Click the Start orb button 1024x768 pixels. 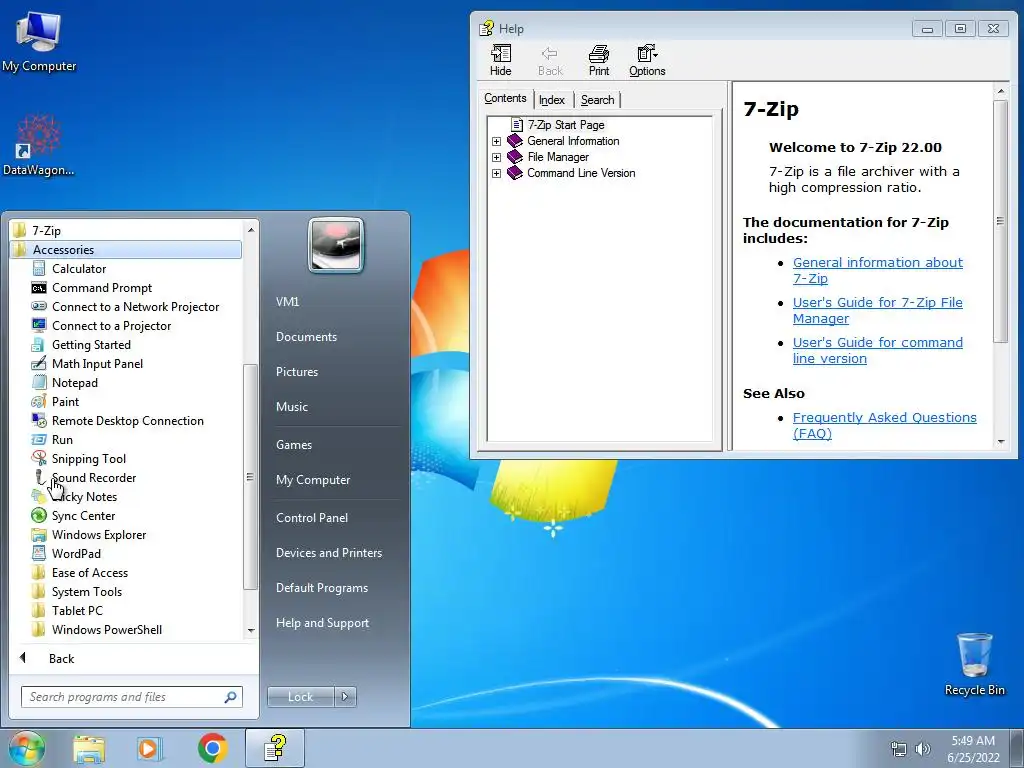point(27,748)
